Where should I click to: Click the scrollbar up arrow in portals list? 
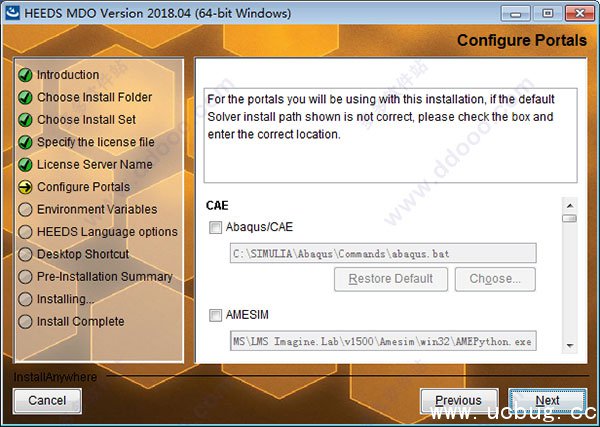570,206
